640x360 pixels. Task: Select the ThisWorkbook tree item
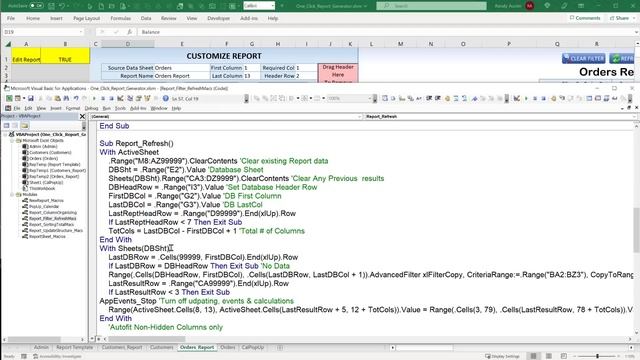click(42, 189)
